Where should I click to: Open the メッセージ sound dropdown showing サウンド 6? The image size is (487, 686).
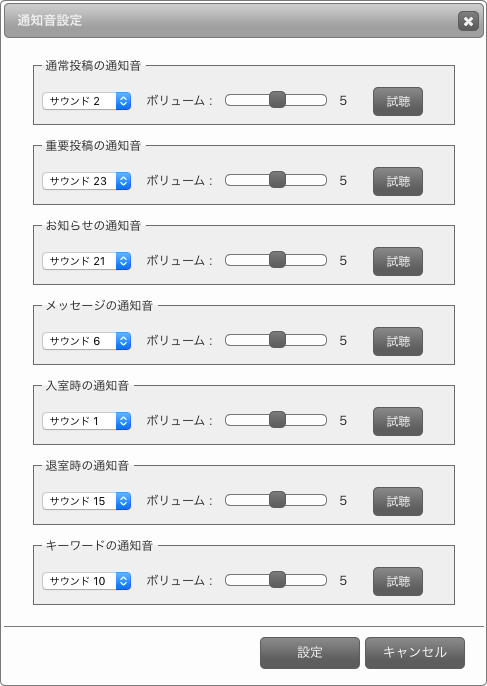87,341
